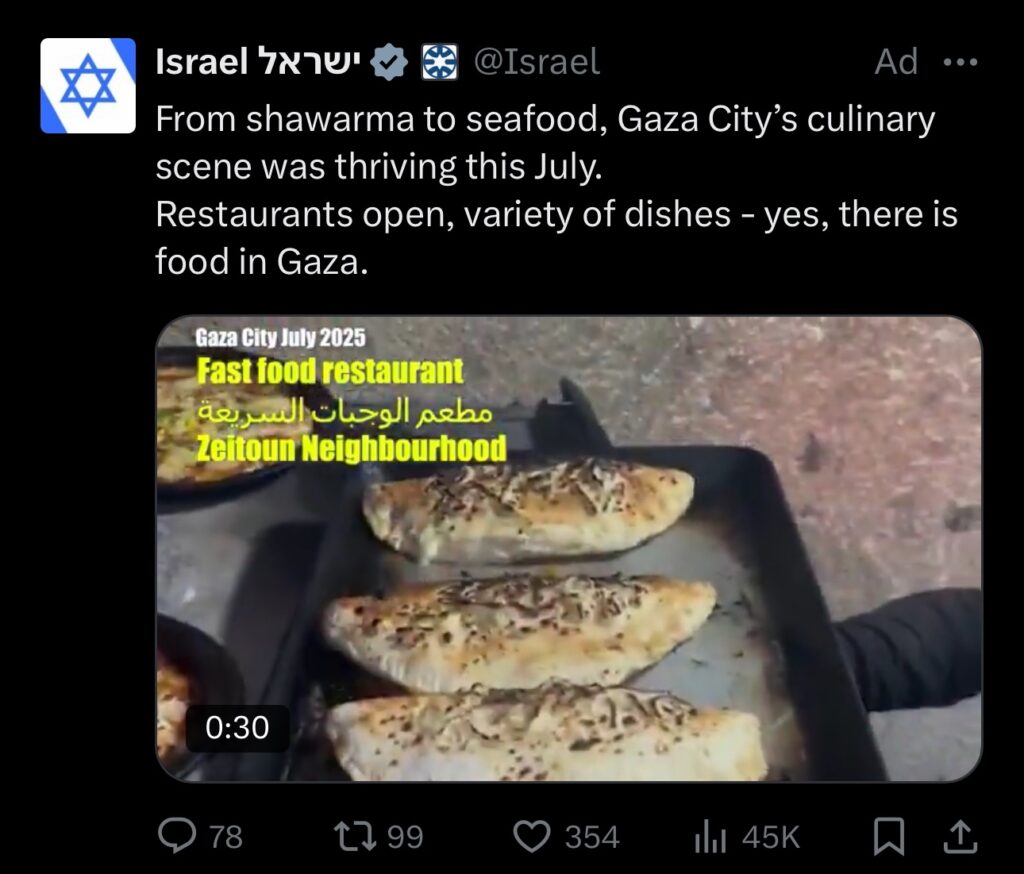Viewport: 1024px width, 874px height.
Task: Repost this tweet with the retweet icon
Action: [x=355, y=837]
